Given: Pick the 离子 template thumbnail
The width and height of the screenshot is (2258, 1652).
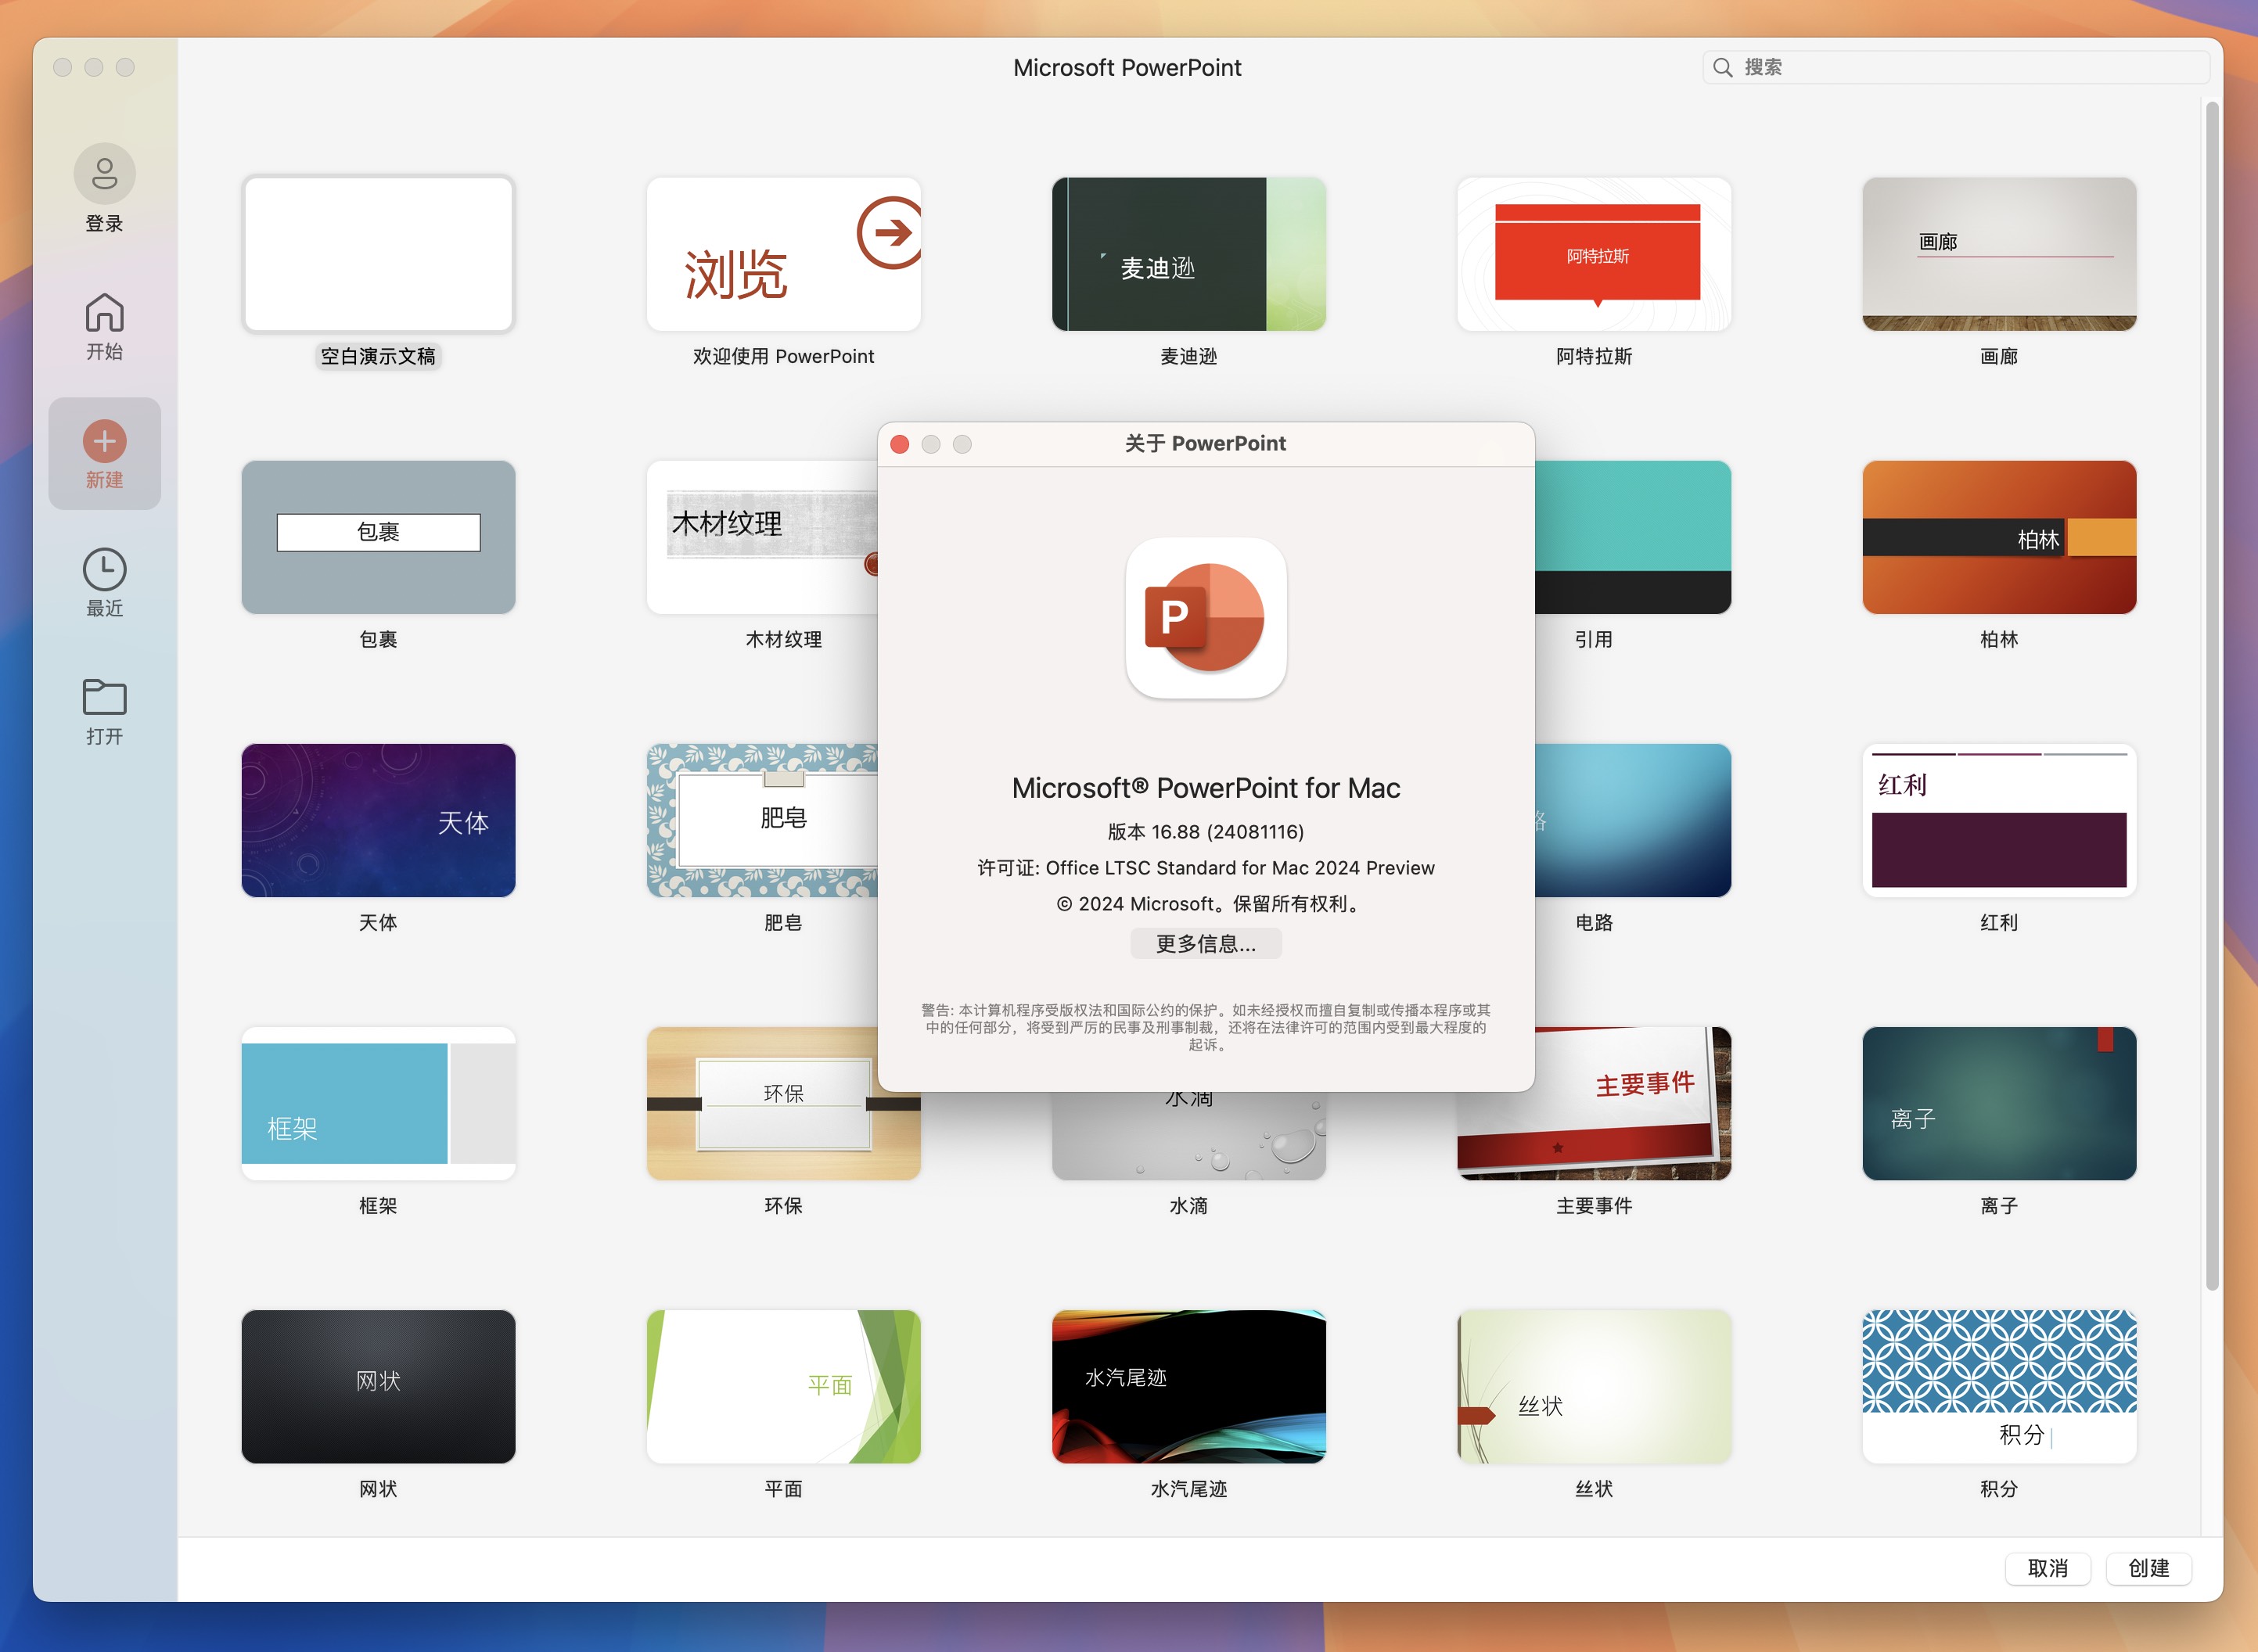Looking at the screenshot, I should pos(1999,1103).
